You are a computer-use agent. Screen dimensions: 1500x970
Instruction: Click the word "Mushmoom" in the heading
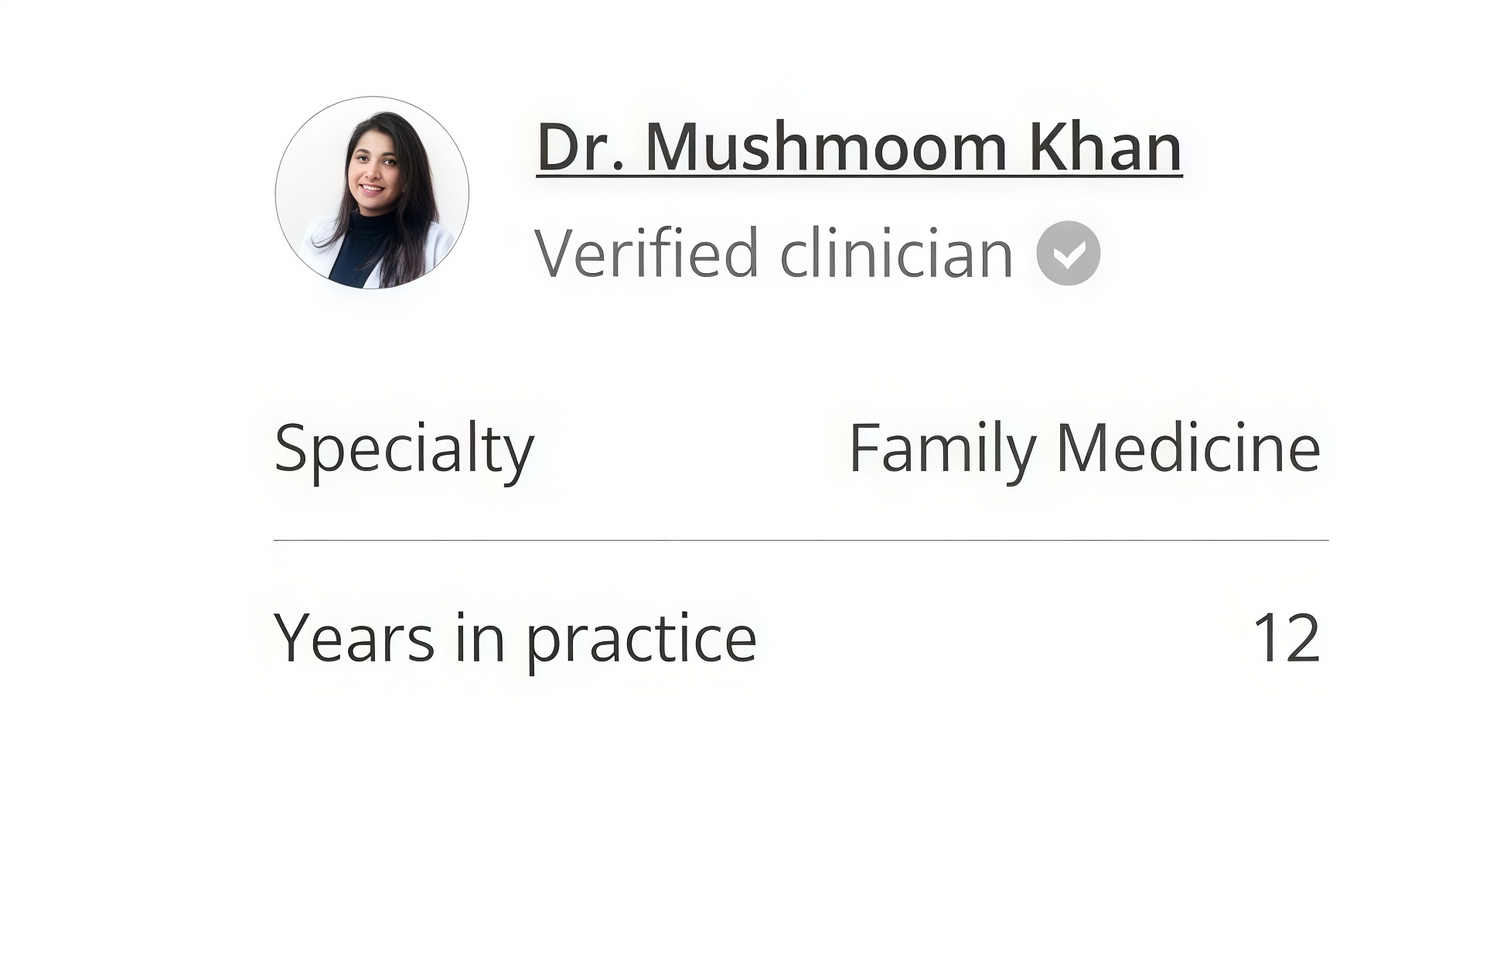pos(825,148)
